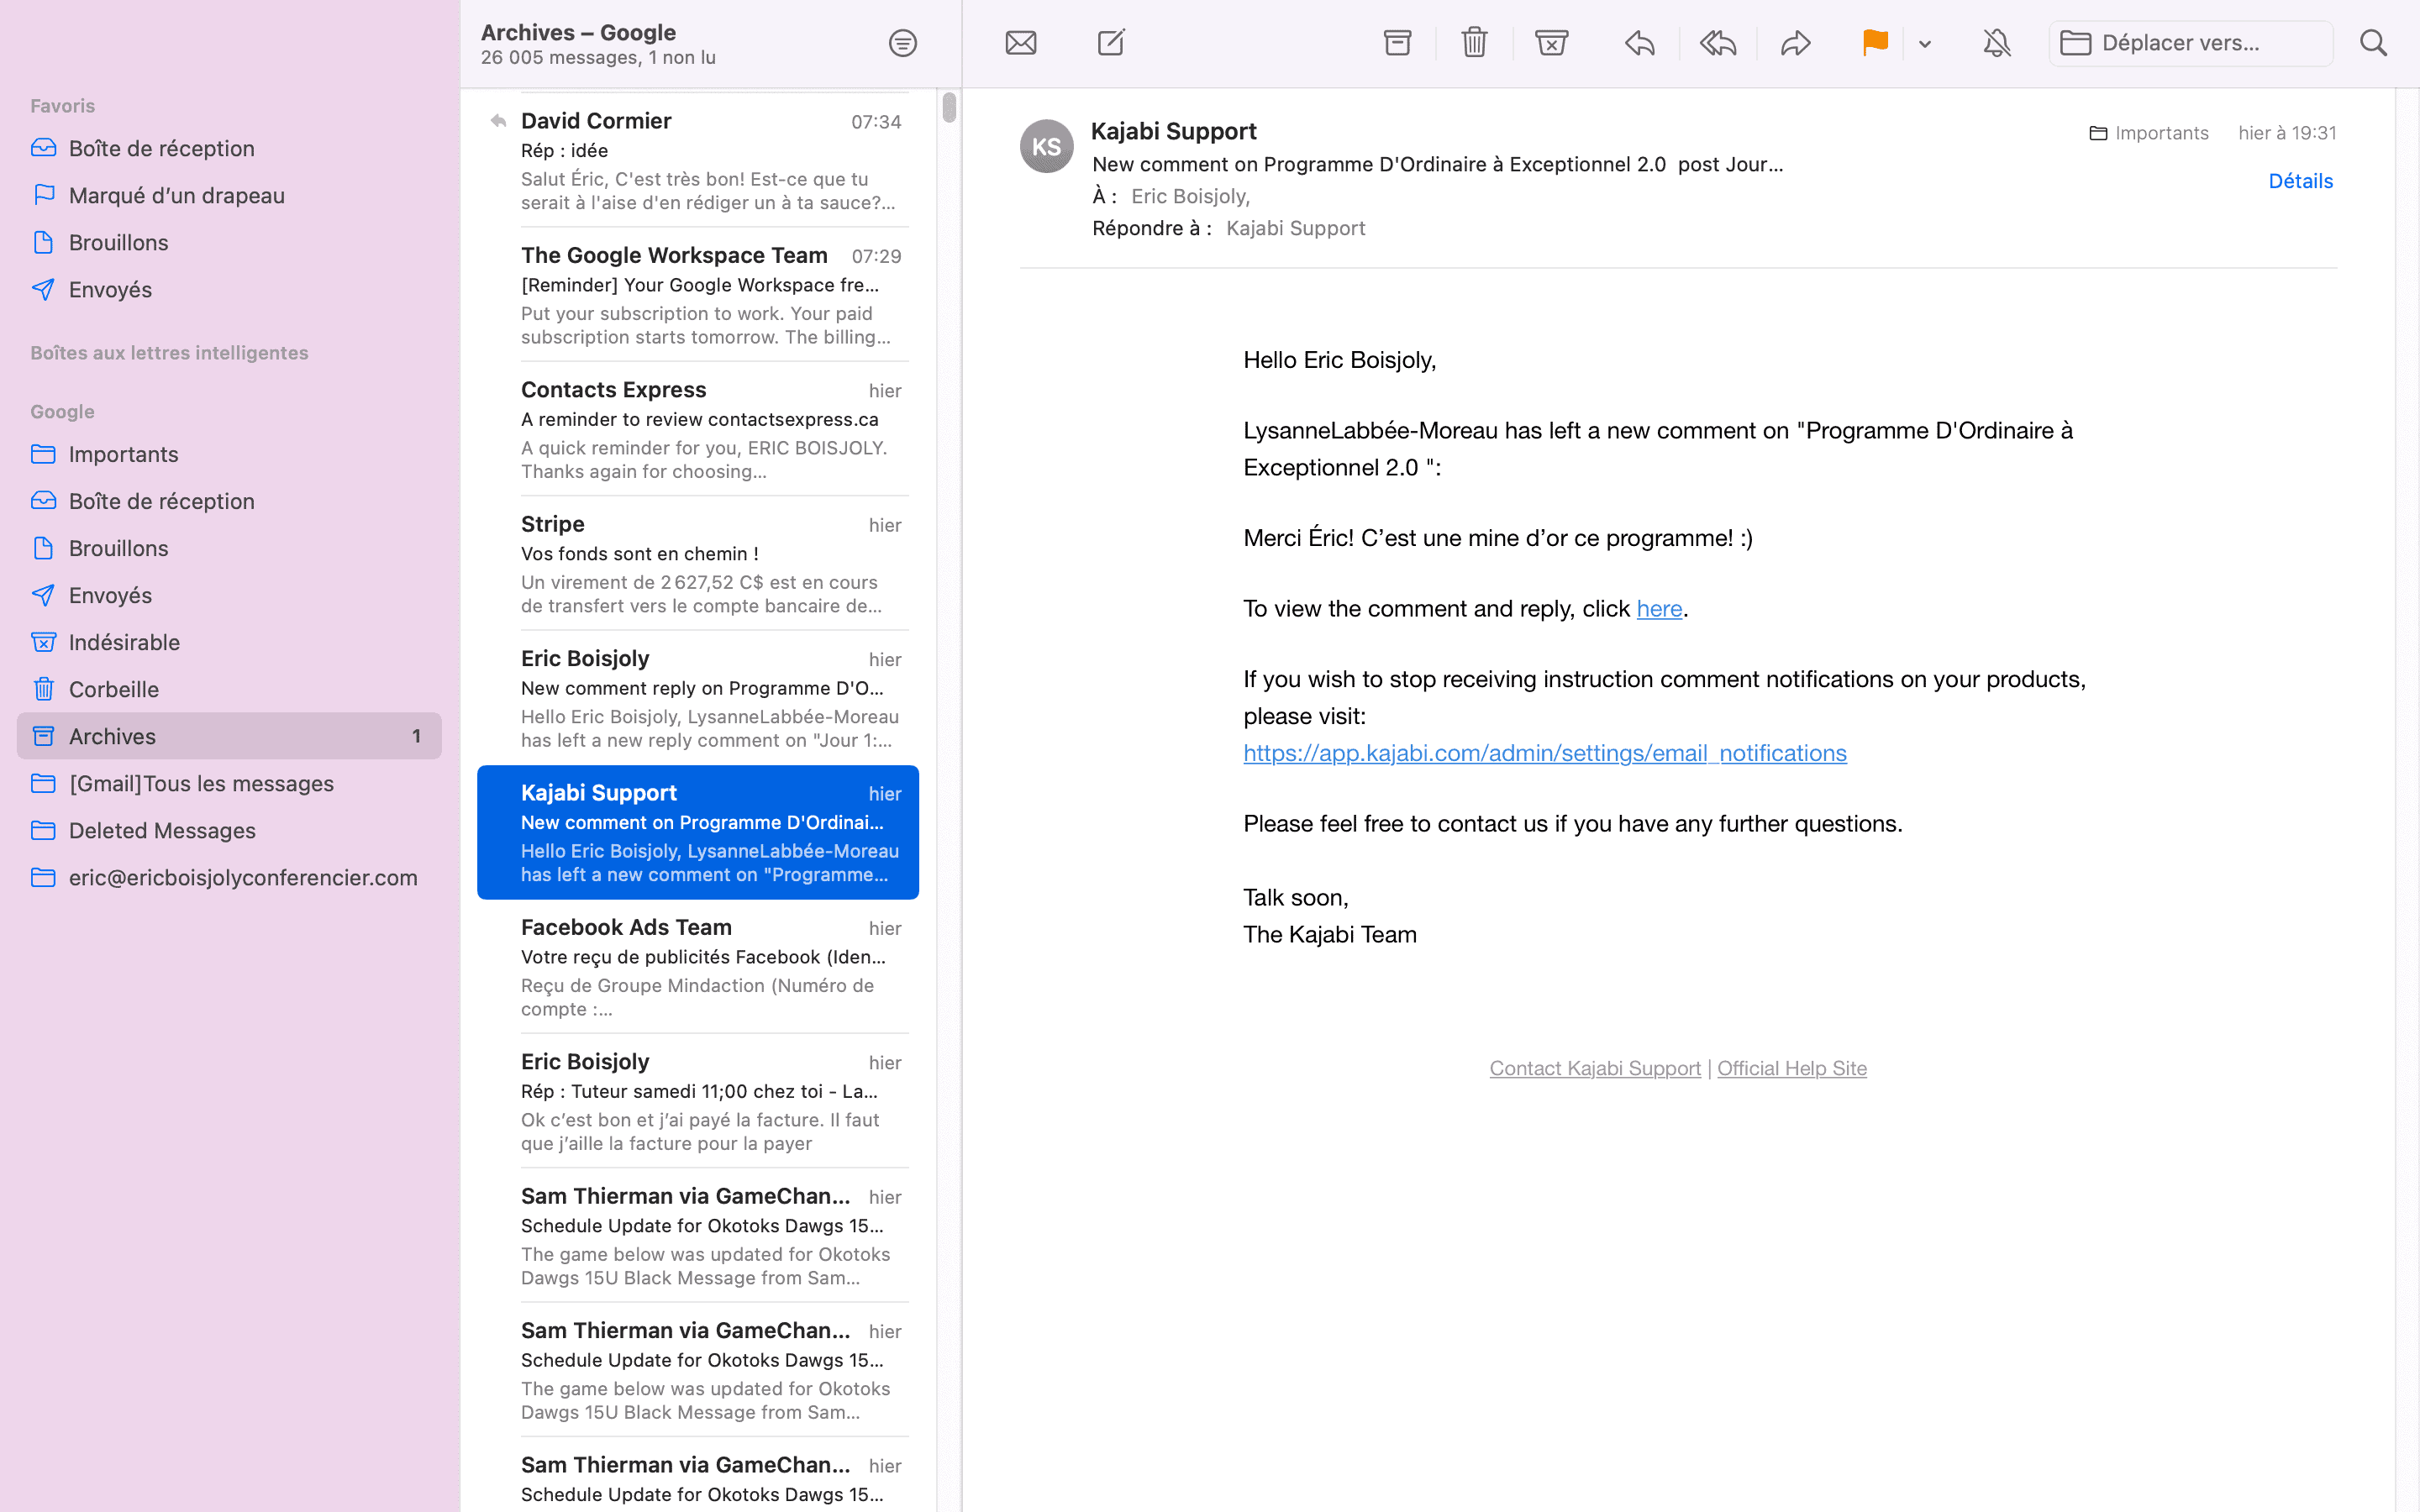Reply all to this message
The image size is (2420, 1512).
pos(1718,43)
